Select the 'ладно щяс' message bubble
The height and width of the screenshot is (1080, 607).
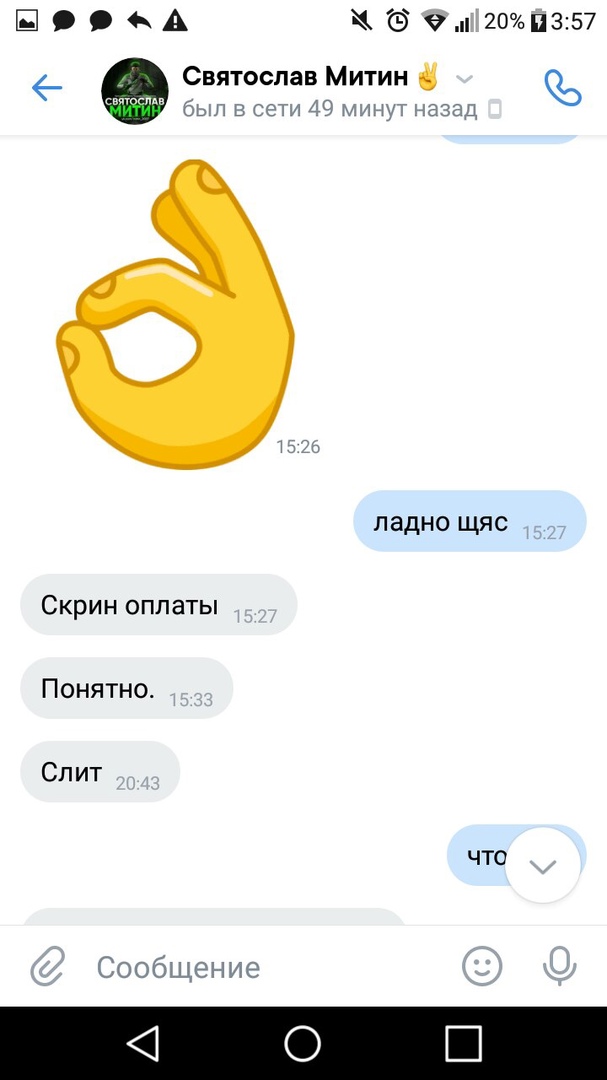469,521
